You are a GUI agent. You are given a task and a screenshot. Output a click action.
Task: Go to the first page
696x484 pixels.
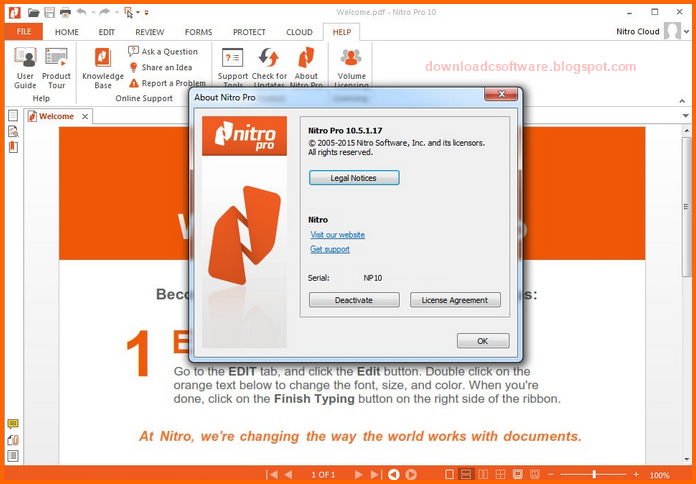272,474
